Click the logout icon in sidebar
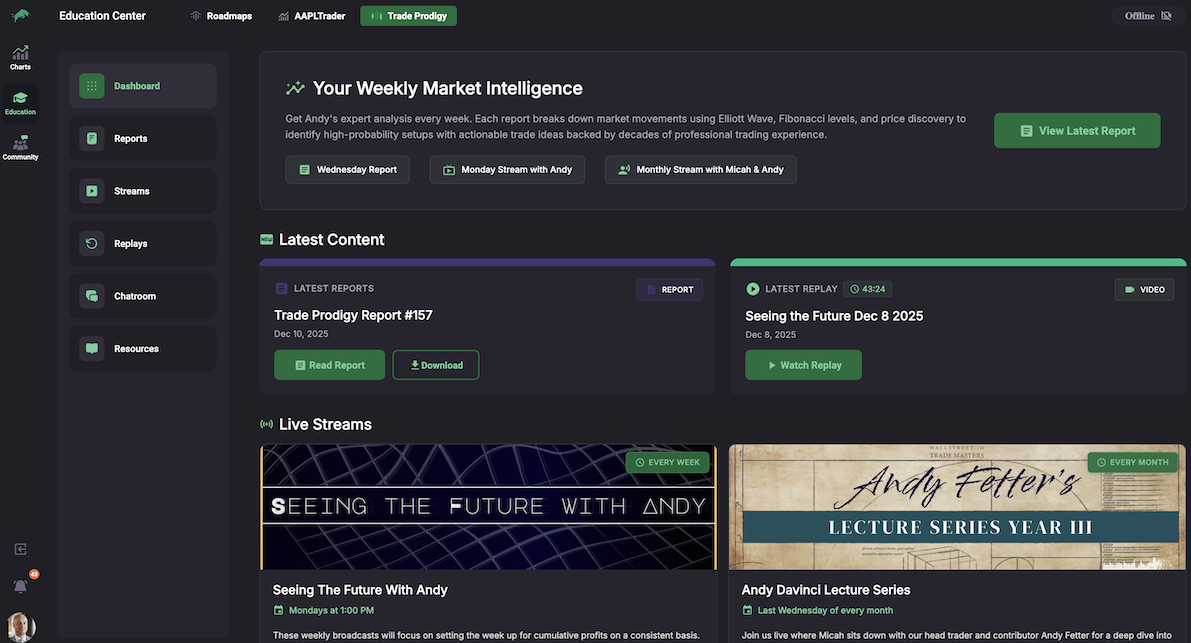The image size is (1191, 643). (20, 549)
